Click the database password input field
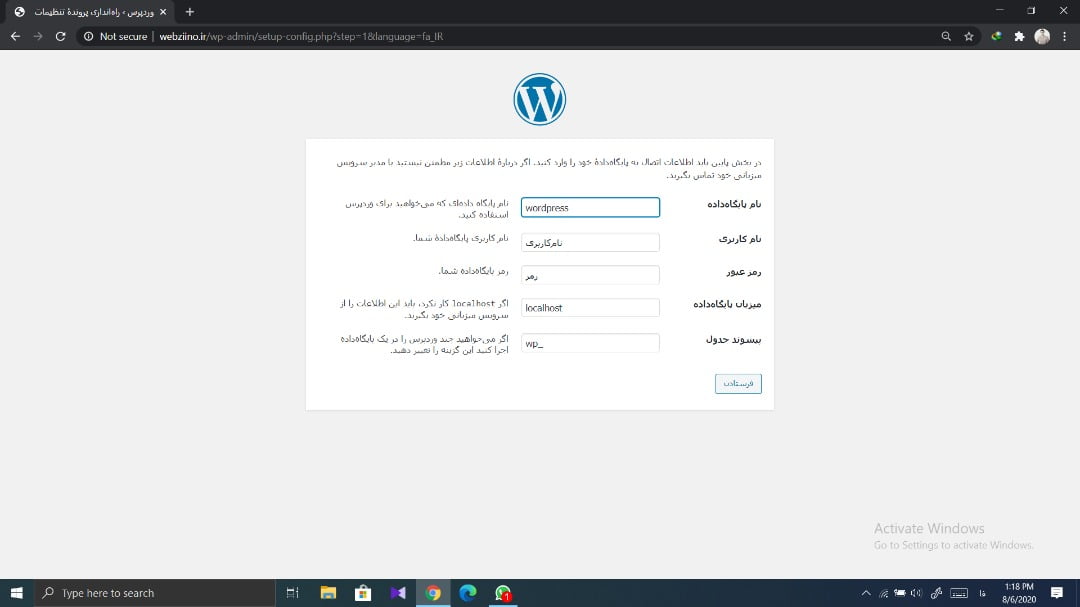 [590, 275]
